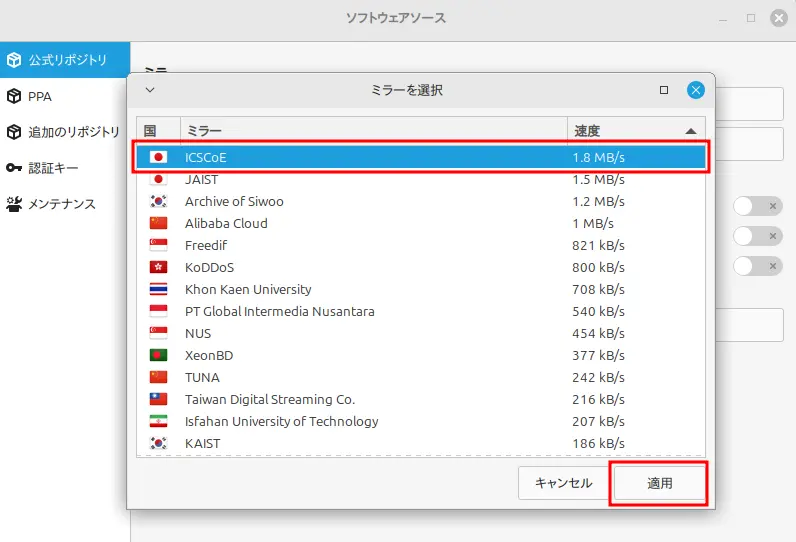Image resolution: width=796 pixels, height=542 pixels.
Task: Select the KAIST mirror
Action: 421,444
